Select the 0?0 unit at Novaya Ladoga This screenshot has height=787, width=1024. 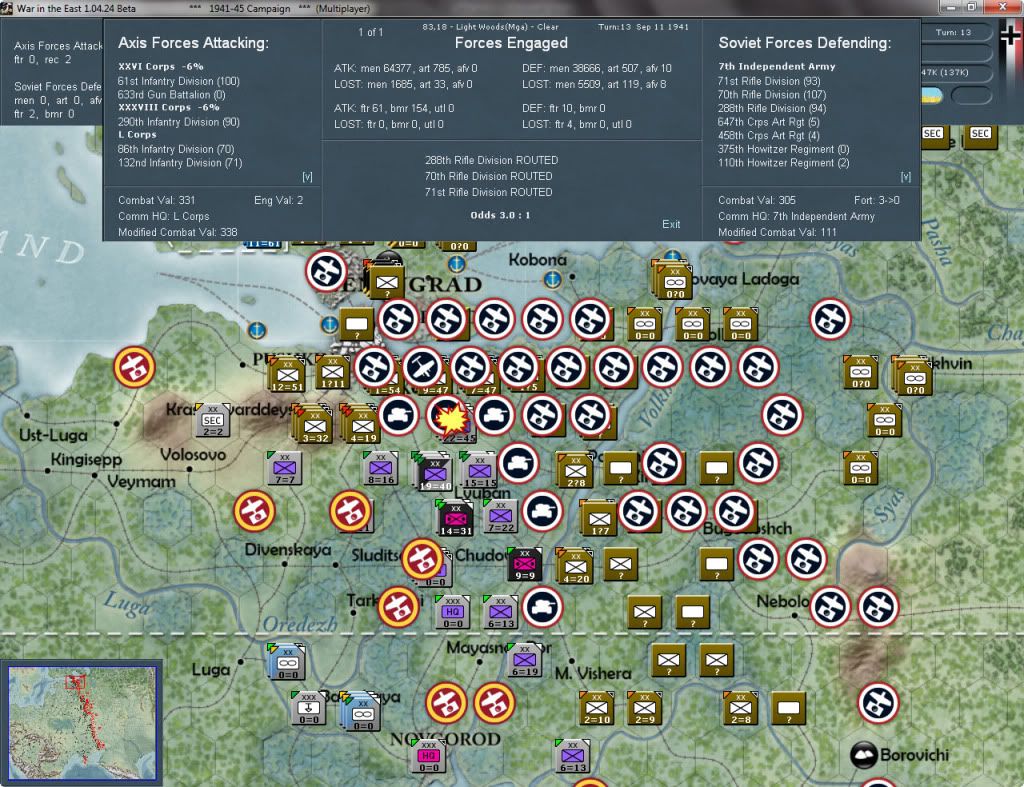672,281
